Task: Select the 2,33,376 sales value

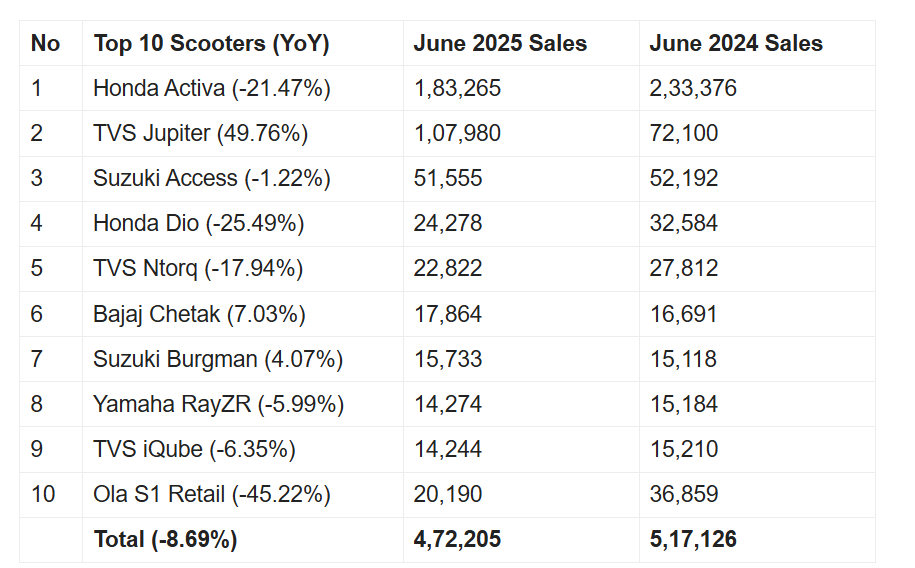Action: [x=693, y=88]
